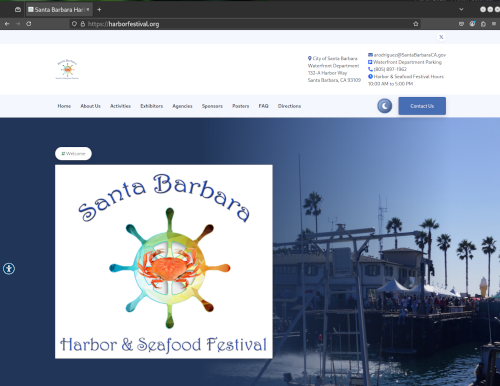Click Harbor & Seafood Festival Hours text
Viewport: 500px width, 386px height.
tap(409, 76)
